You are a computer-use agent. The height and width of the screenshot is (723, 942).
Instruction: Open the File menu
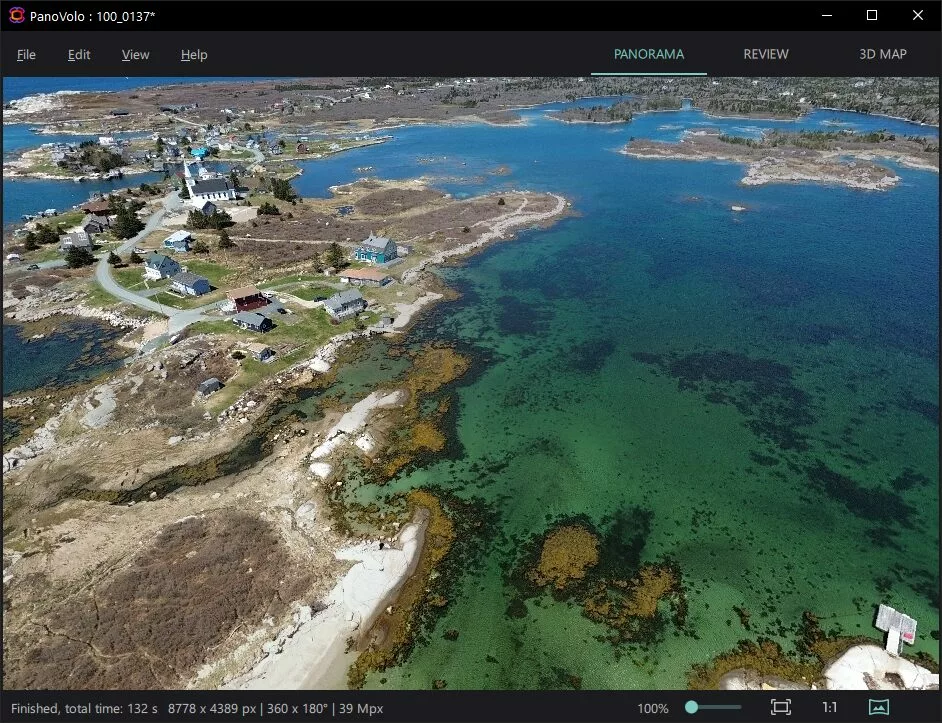pyautogui.click(x=26, y=55)
